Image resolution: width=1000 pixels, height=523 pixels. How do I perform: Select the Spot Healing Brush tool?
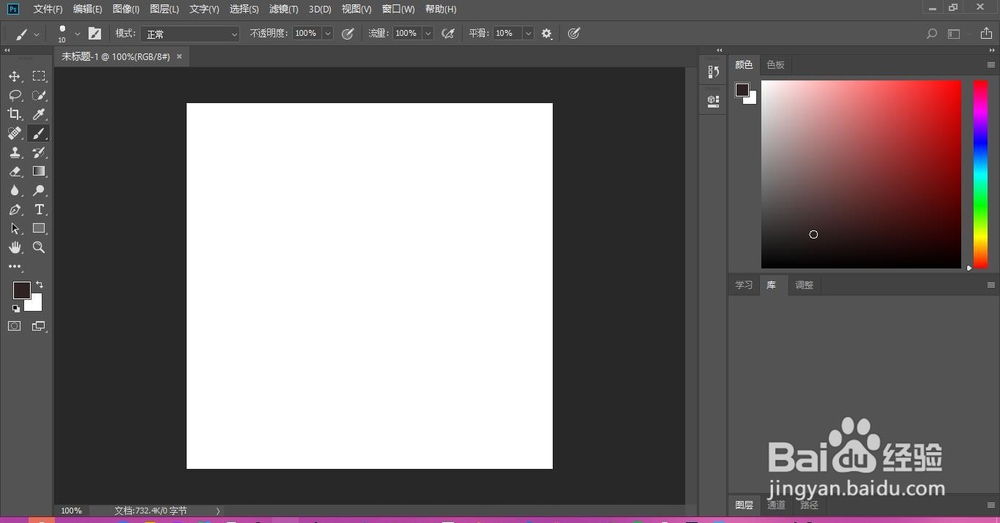coord(14,133)
